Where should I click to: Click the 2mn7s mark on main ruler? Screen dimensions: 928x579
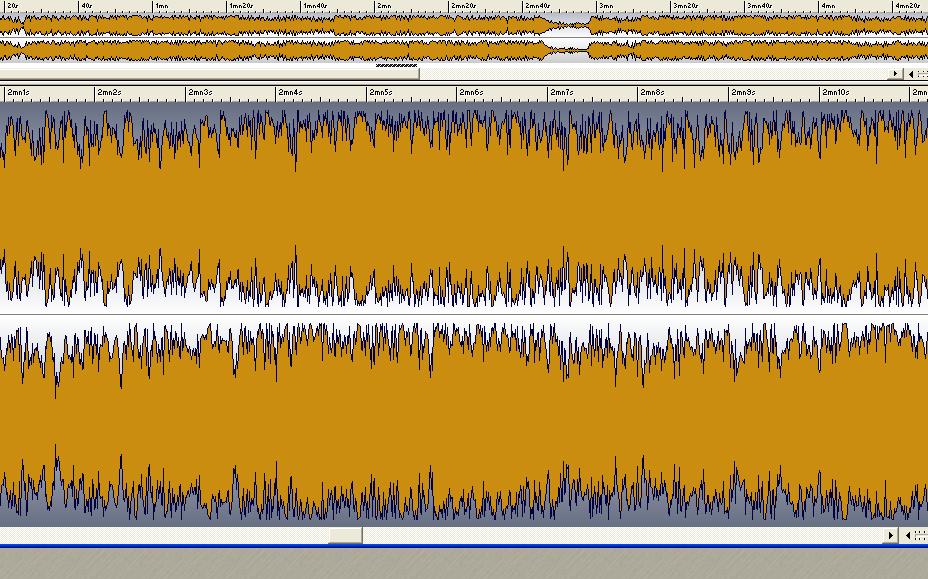point(561,93)
